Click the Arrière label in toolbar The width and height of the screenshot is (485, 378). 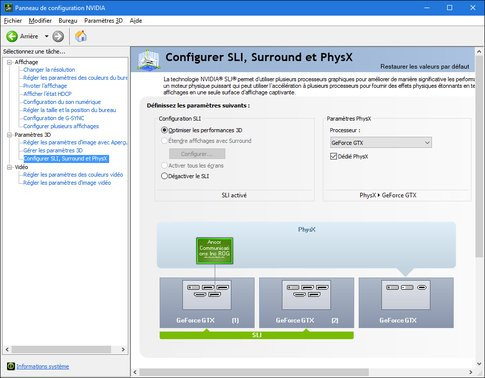pyautogui.click(x=29, y=36)
